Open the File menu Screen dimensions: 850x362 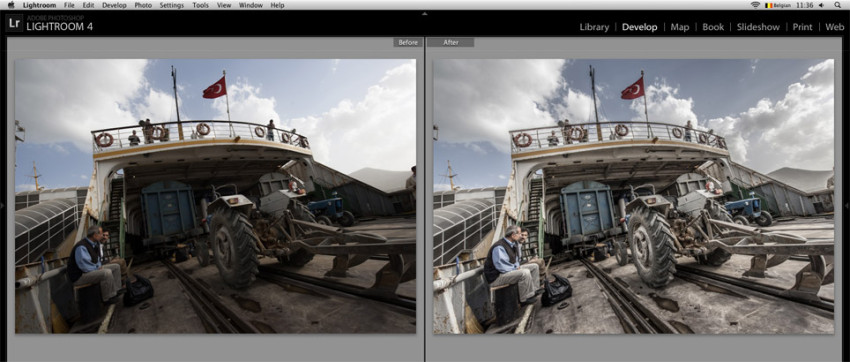click(69, 5)
